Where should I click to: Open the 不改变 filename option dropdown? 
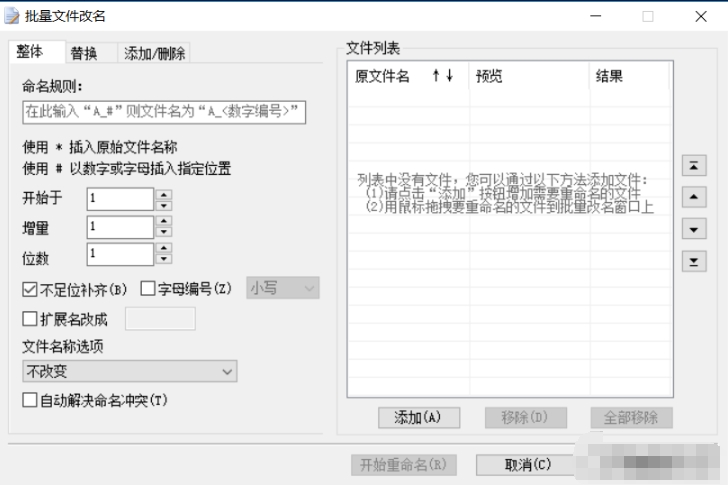pos(130,371)
